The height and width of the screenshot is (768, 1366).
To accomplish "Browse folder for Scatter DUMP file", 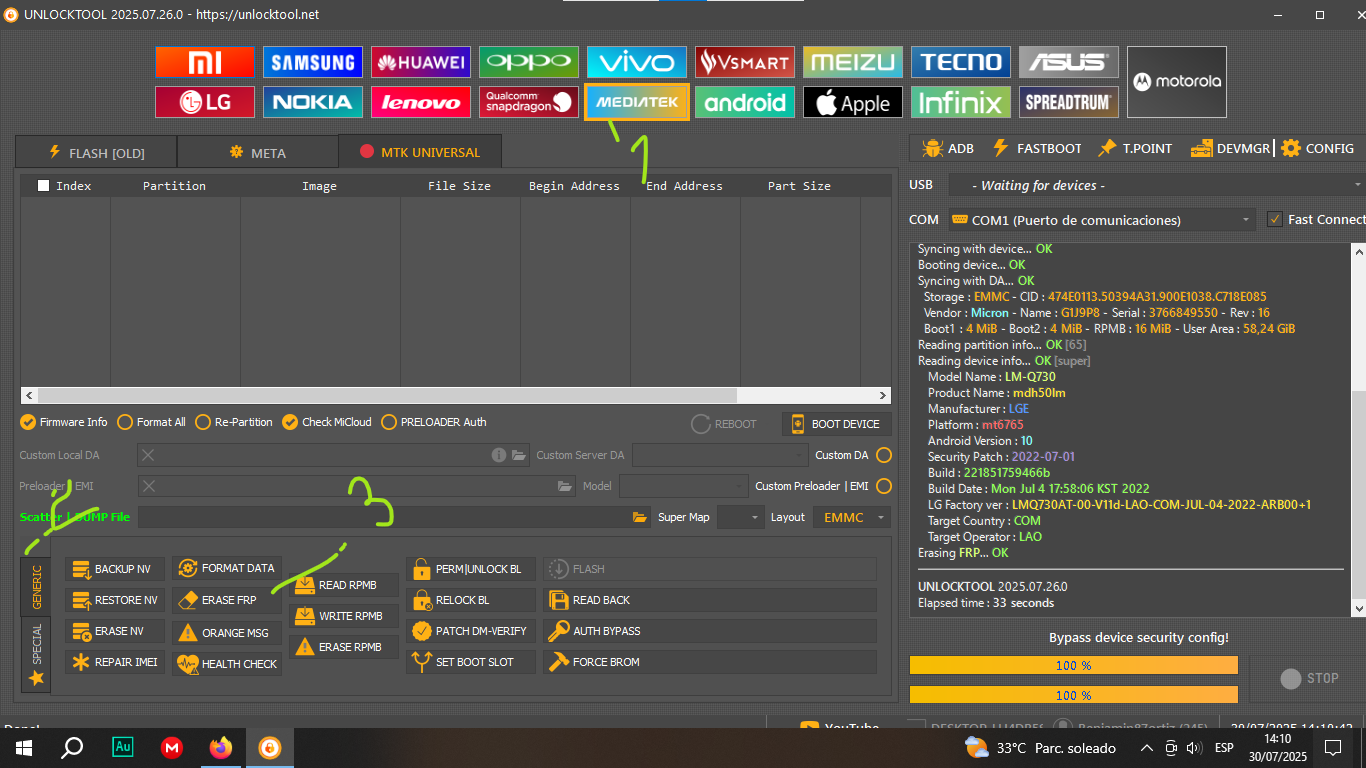I will pos(640,517).
